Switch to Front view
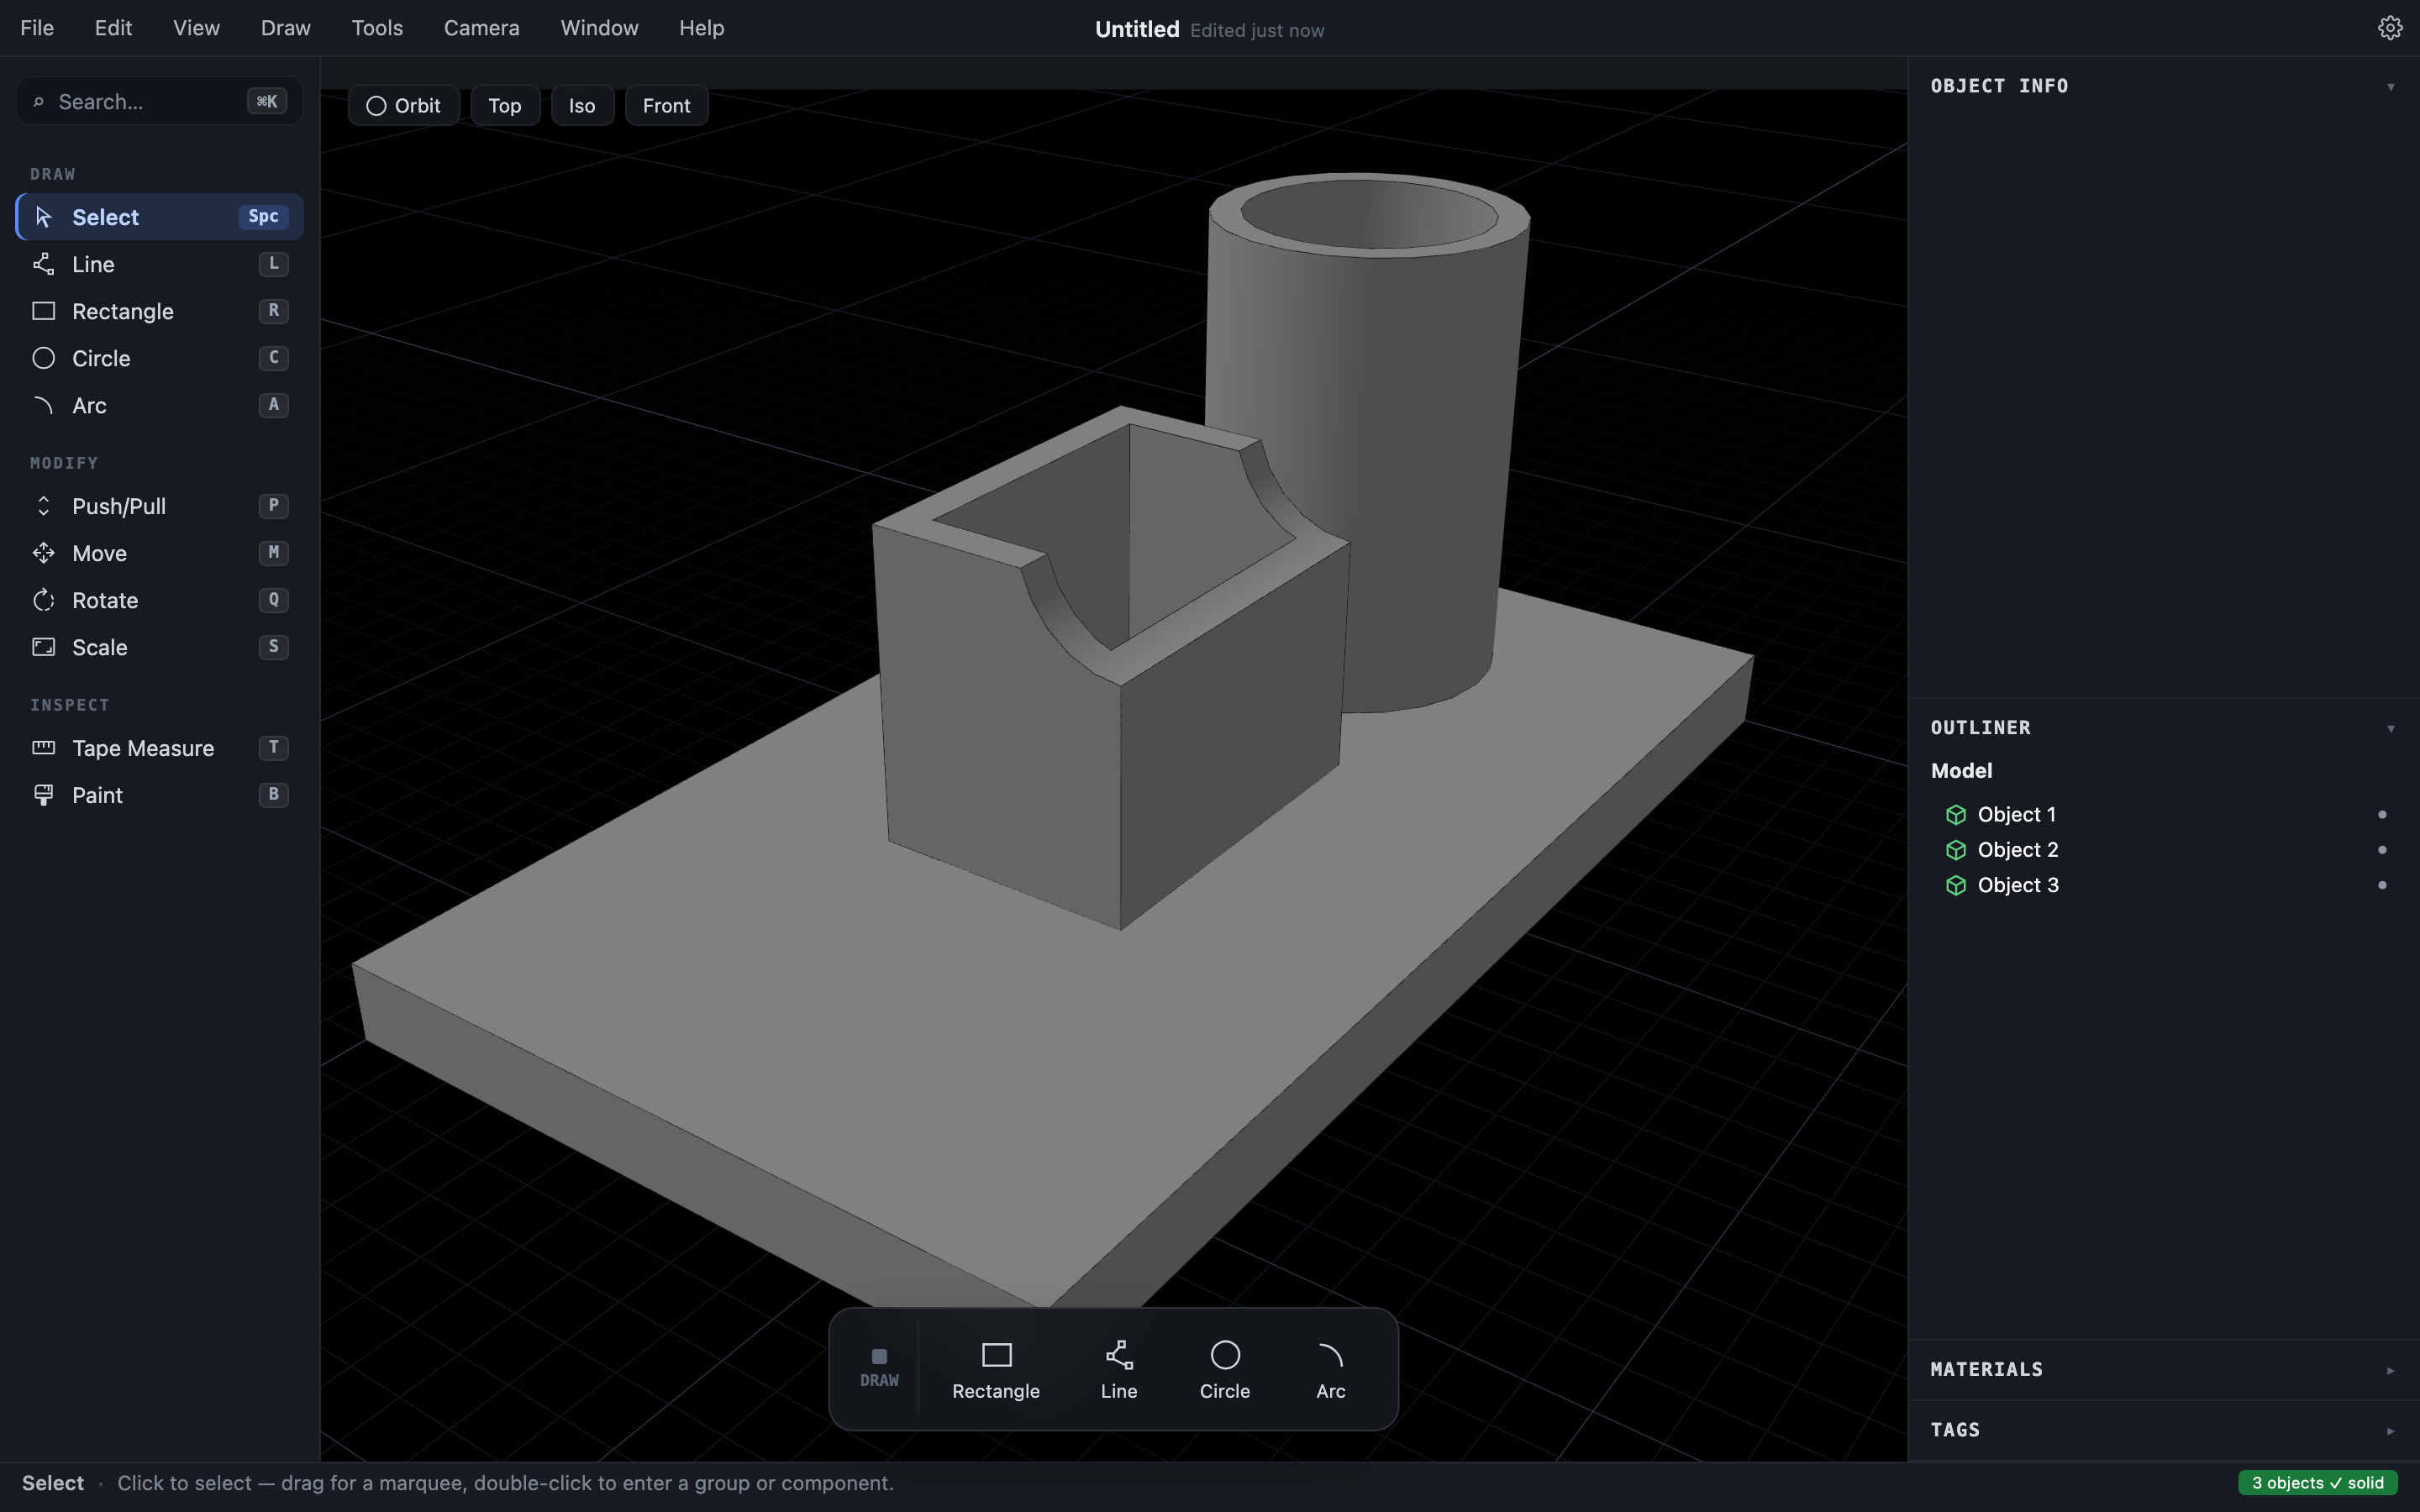Viewport: 2420px width, 1512px height. point(666,105)
